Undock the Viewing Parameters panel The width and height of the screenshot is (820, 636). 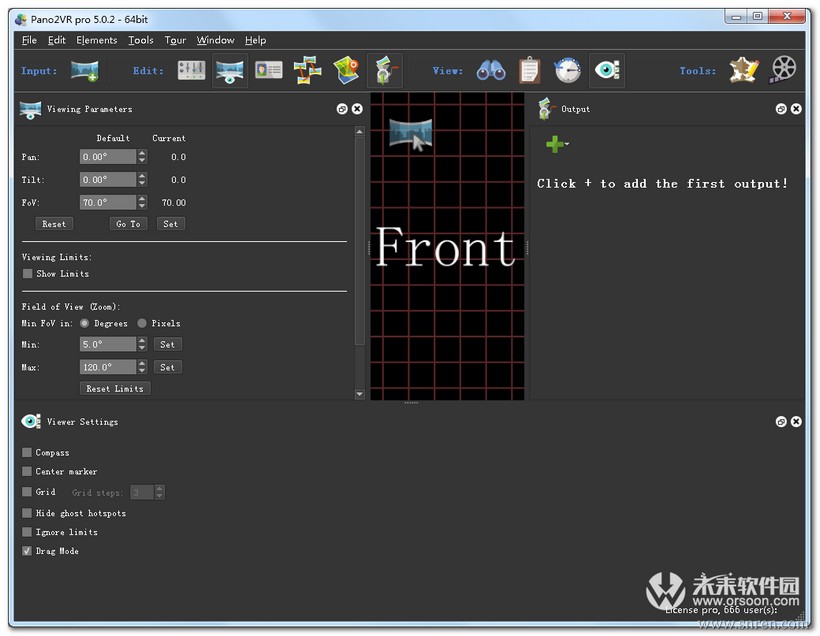342,109
